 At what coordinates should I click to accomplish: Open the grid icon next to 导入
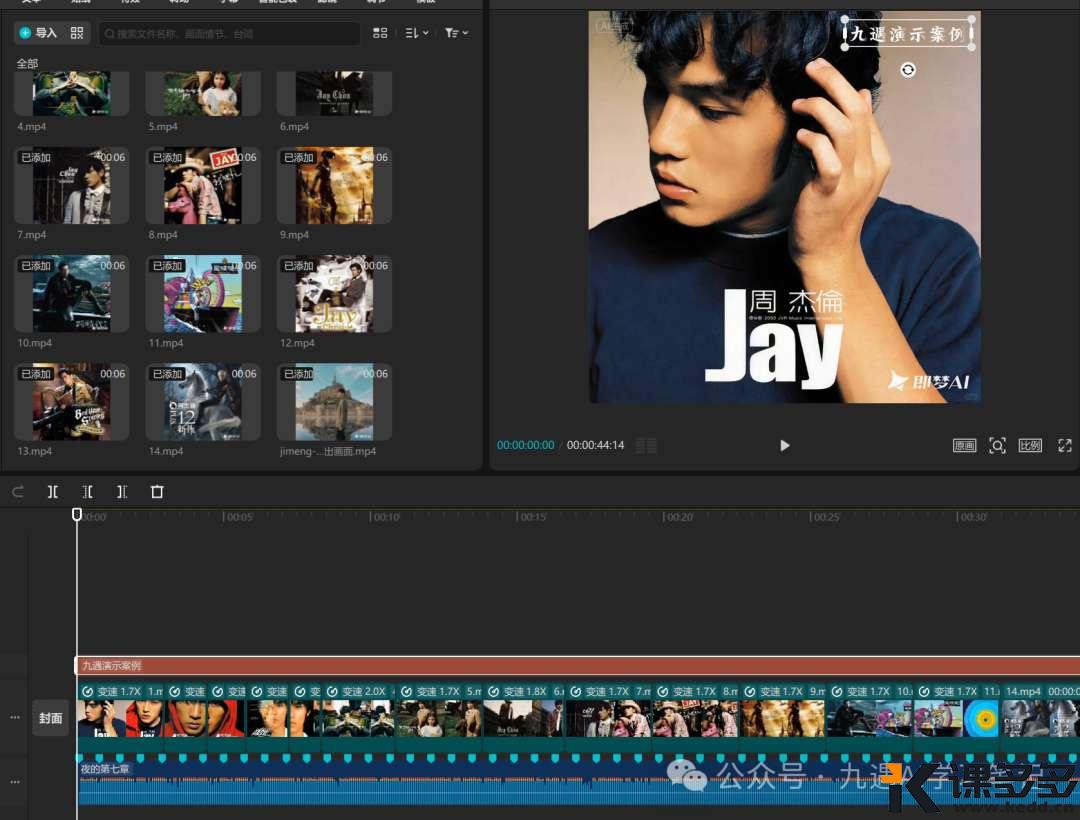(x=76, y=32)
